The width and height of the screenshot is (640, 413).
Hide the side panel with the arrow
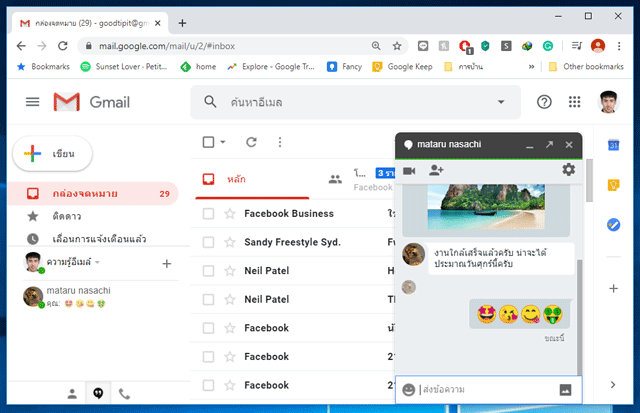[x=613, y=384]
